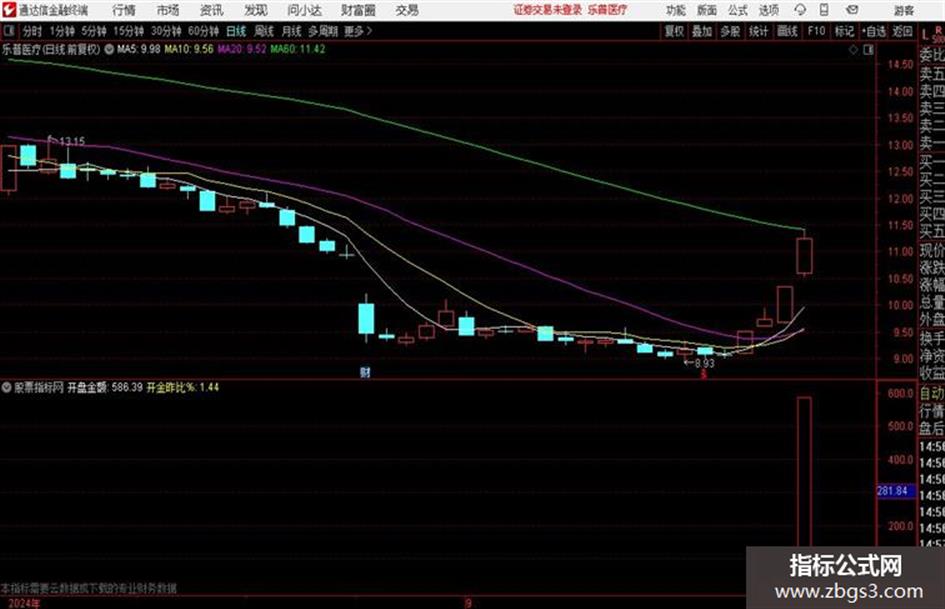This screenshot has width=945, height=609.
Task: Expand the 更多 periods dropdown
Action: tap(358, 31)
